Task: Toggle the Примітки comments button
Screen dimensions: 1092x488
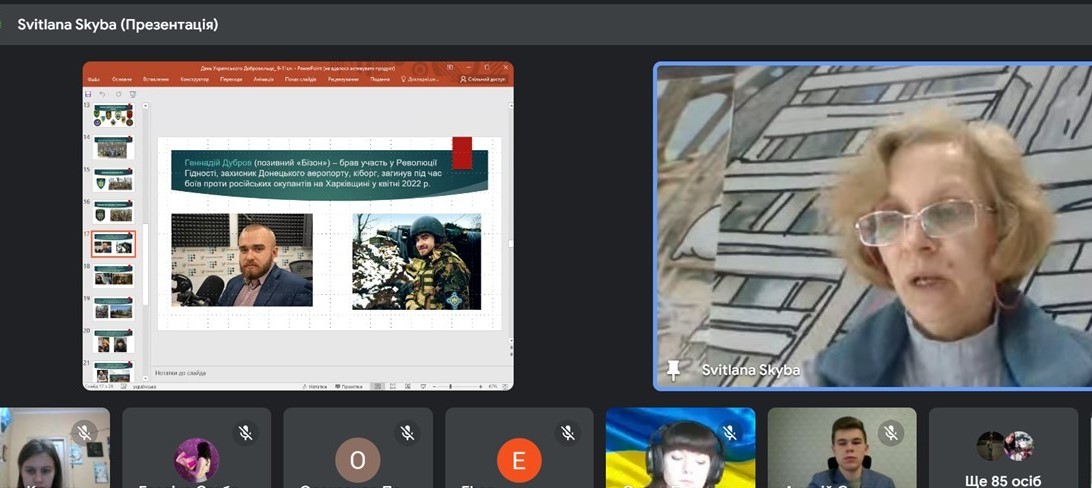Action: coord(348,386)
